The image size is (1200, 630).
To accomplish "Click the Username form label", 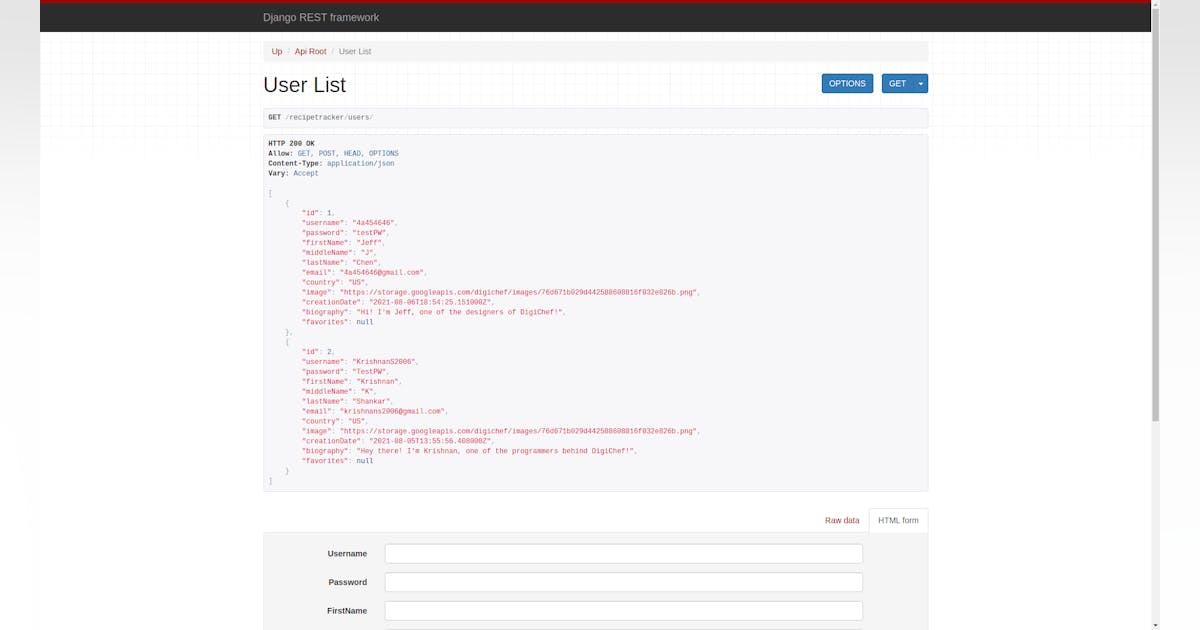I will point(347,554).
